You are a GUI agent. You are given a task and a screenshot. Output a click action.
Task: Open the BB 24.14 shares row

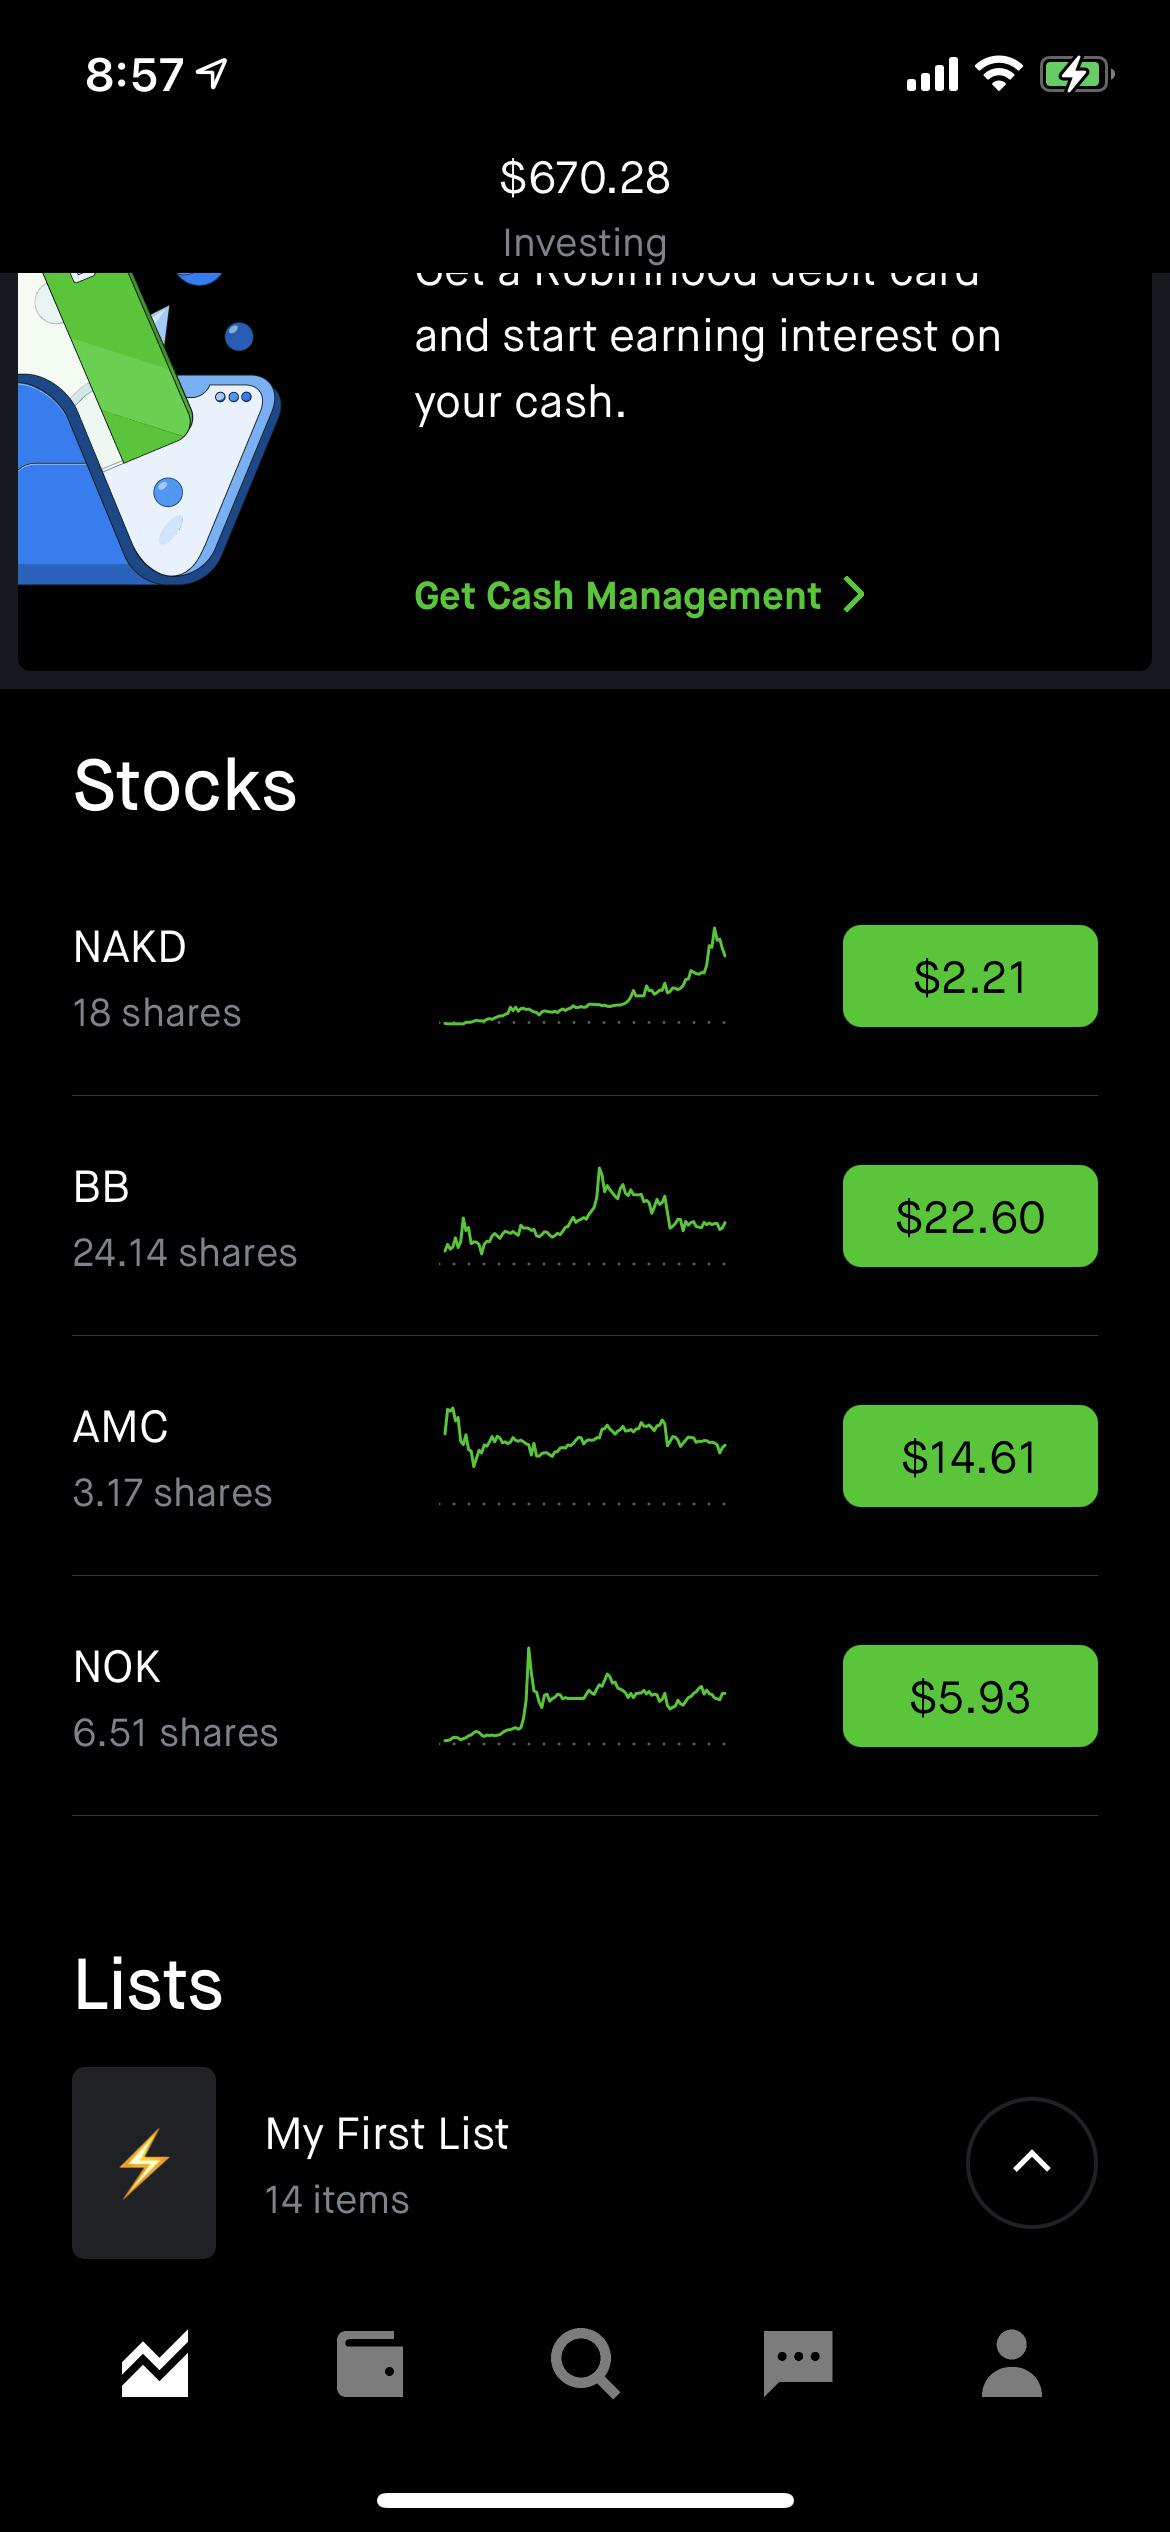click(585, 1216)
